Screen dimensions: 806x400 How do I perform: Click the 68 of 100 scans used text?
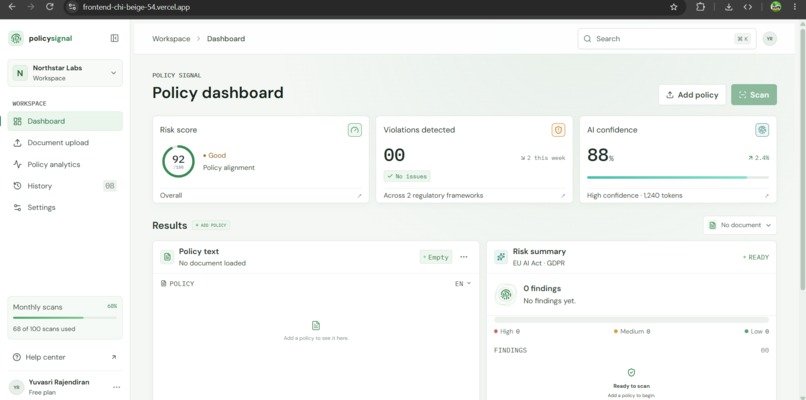(x=44, y=329)
